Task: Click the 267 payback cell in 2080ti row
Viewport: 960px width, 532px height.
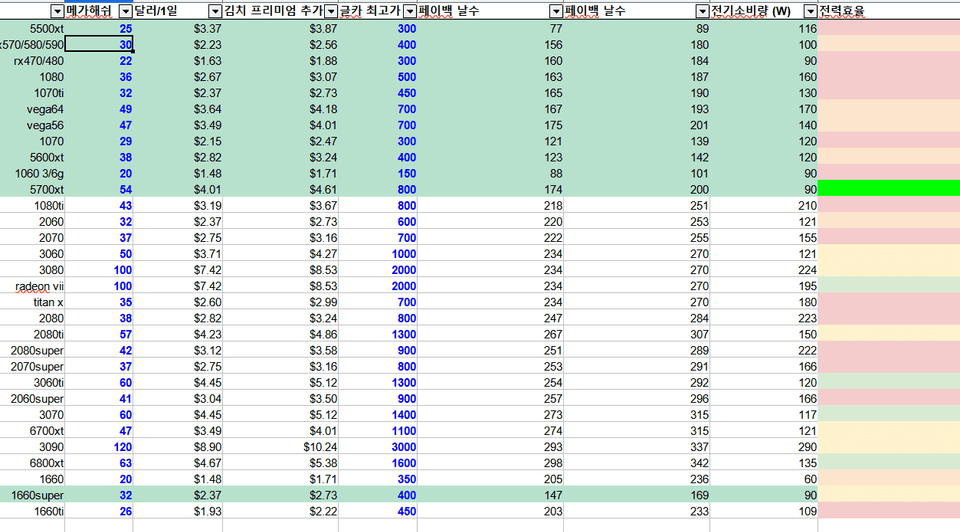Action: tap(490, 334)
